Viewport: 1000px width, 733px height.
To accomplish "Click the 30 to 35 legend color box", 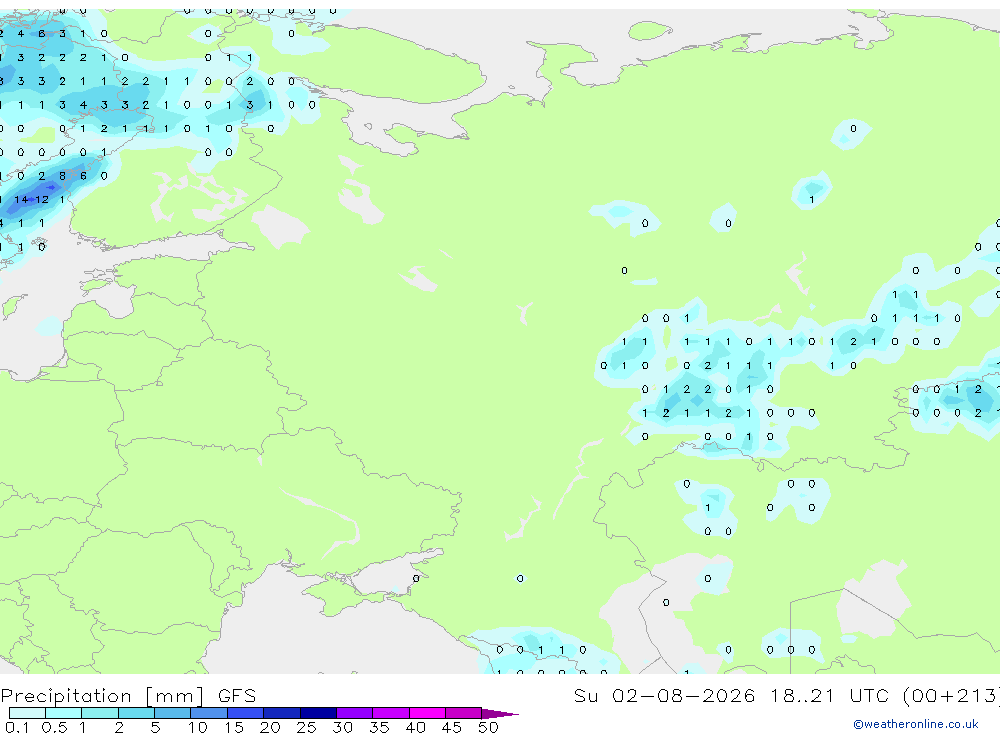I will pos(355,713).
